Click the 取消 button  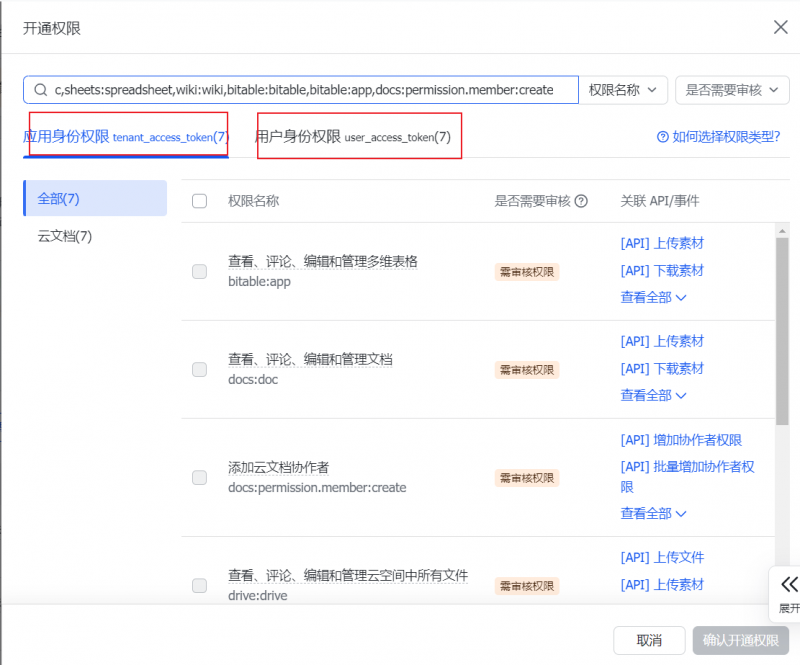pos(648,641)
